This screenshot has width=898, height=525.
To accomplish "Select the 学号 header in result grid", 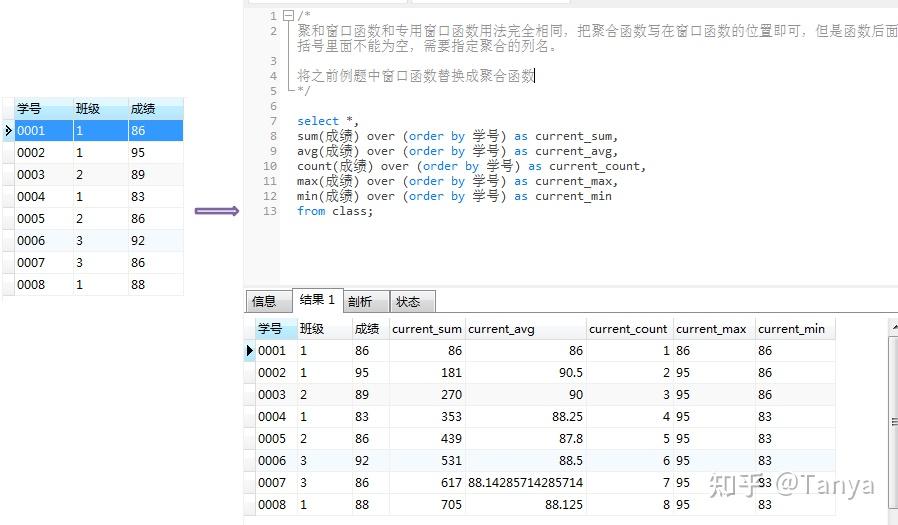I will (276, 329).
